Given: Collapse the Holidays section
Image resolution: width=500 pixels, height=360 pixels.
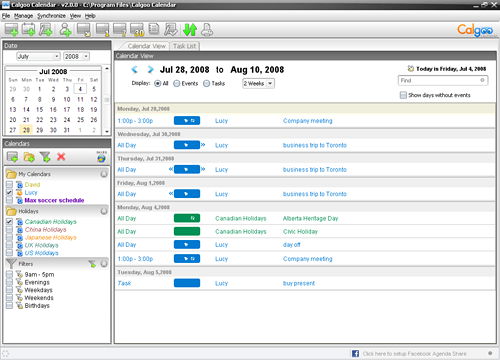Looking at the screenshot, I should (104, 211).
